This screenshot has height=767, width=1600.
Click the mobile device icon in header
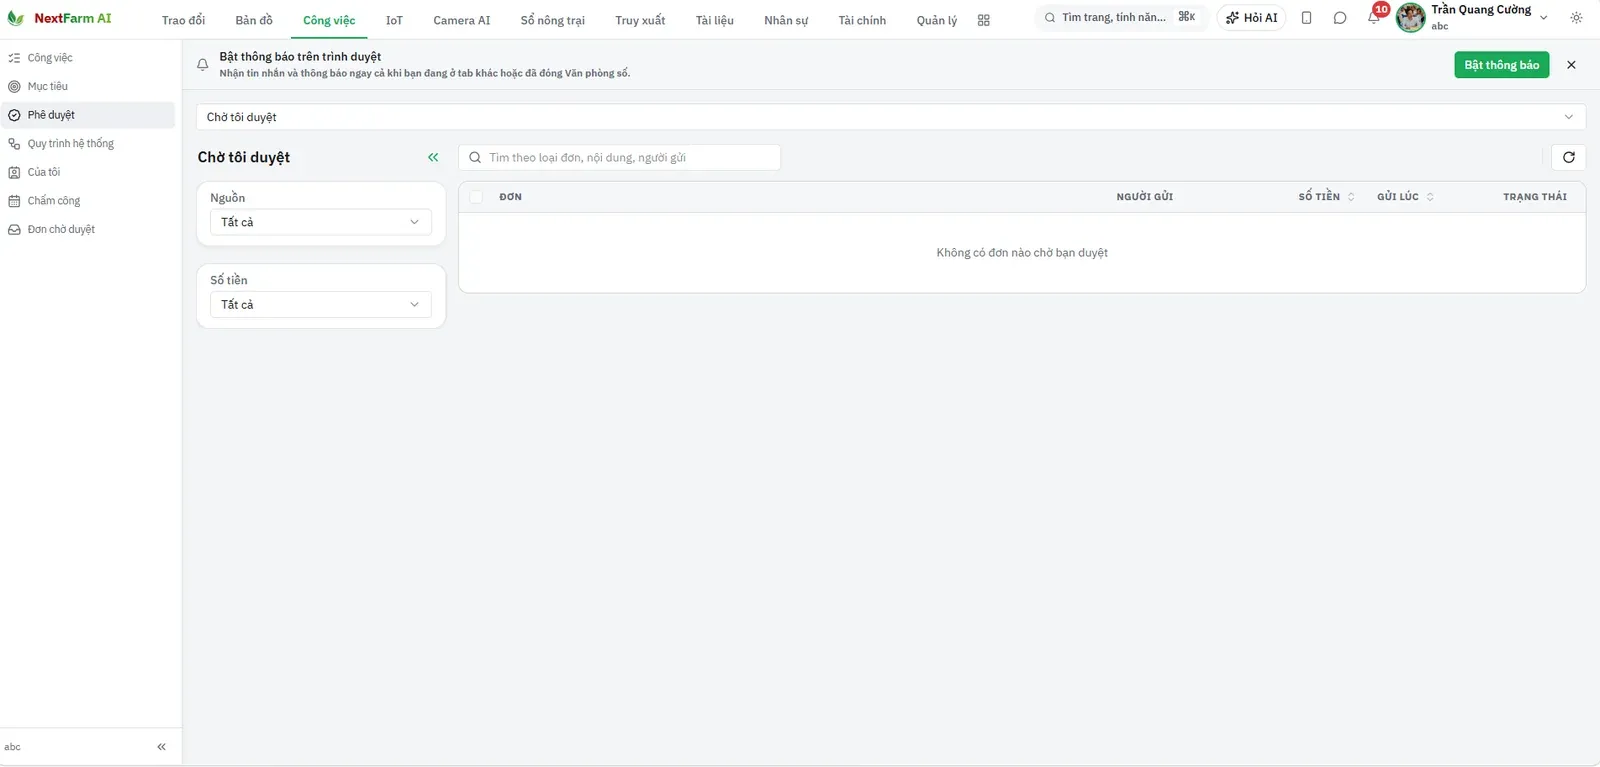tap(1306, 18)
